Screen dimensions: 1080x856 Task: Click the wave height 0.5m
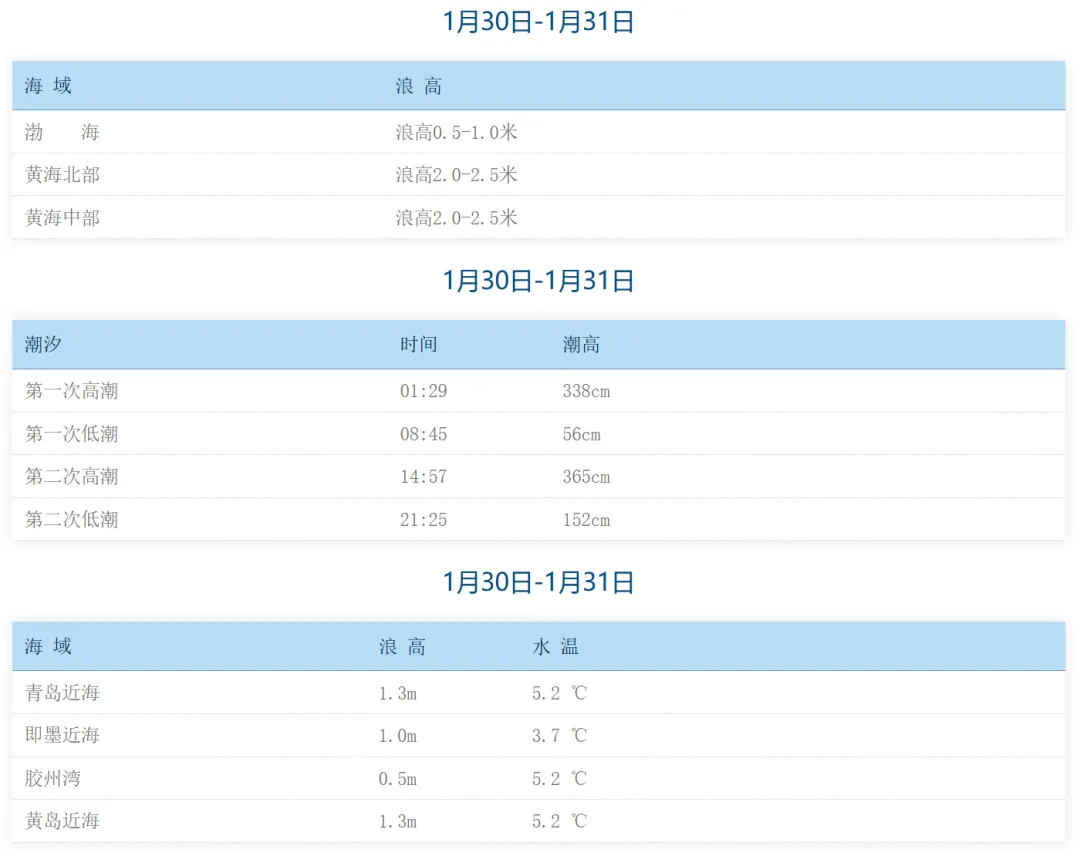point(397,779)
